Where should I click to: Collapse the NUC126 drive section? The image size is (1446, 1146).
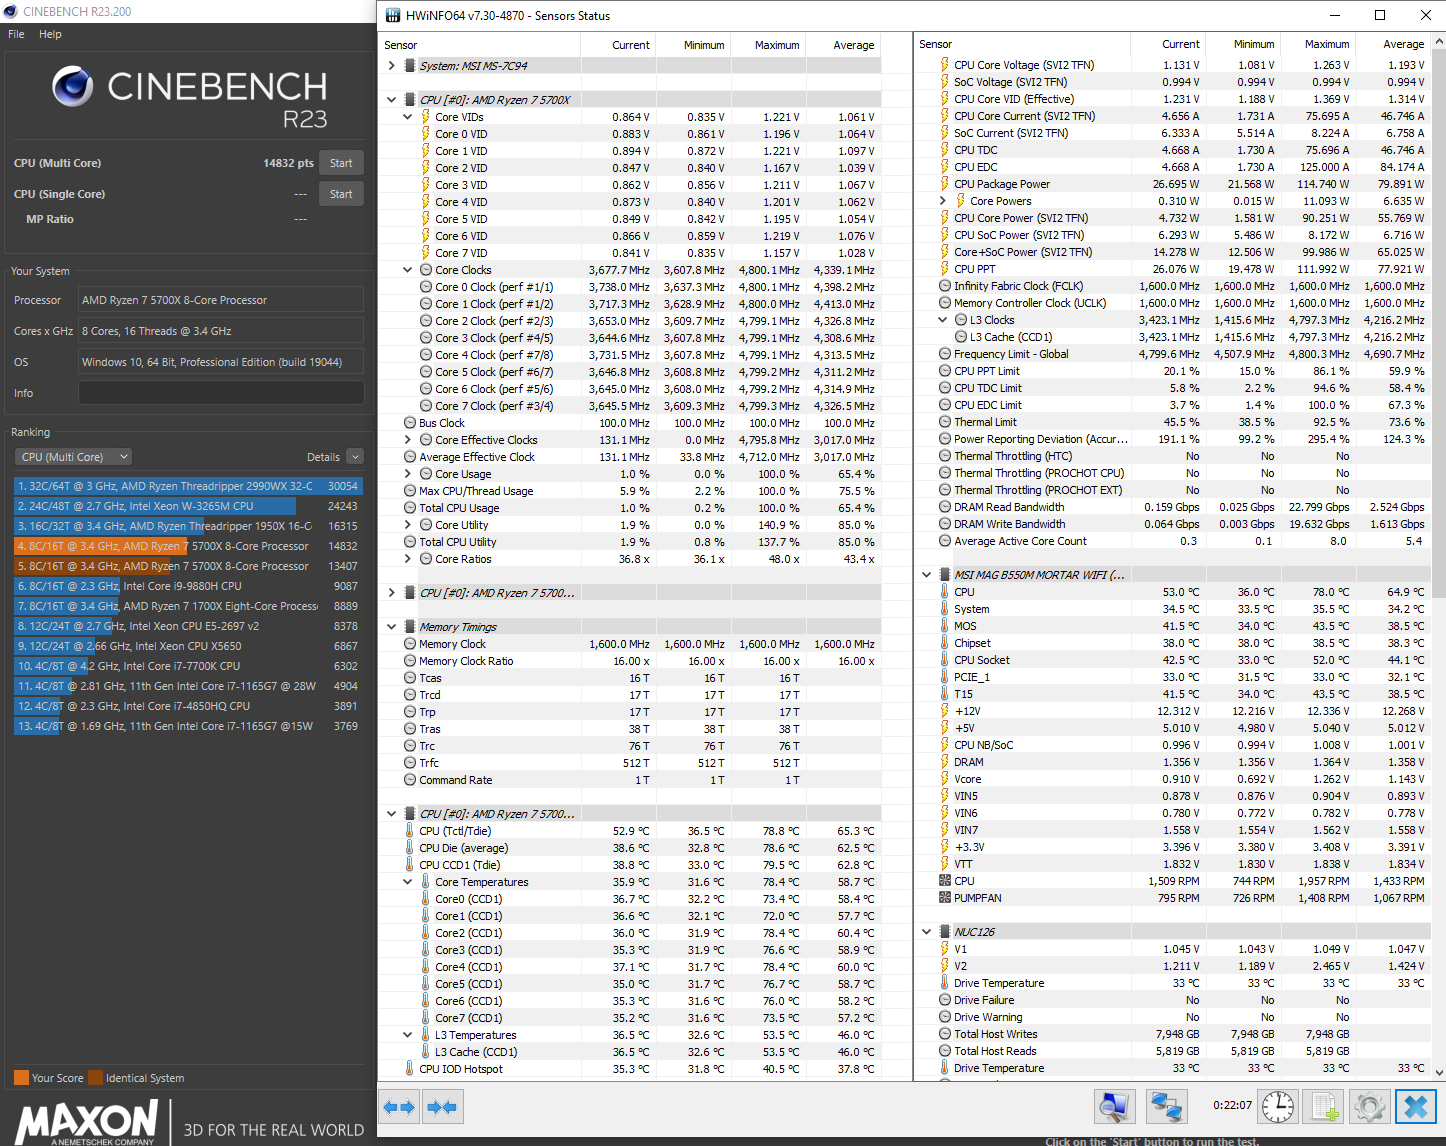(x=927, y=932)
